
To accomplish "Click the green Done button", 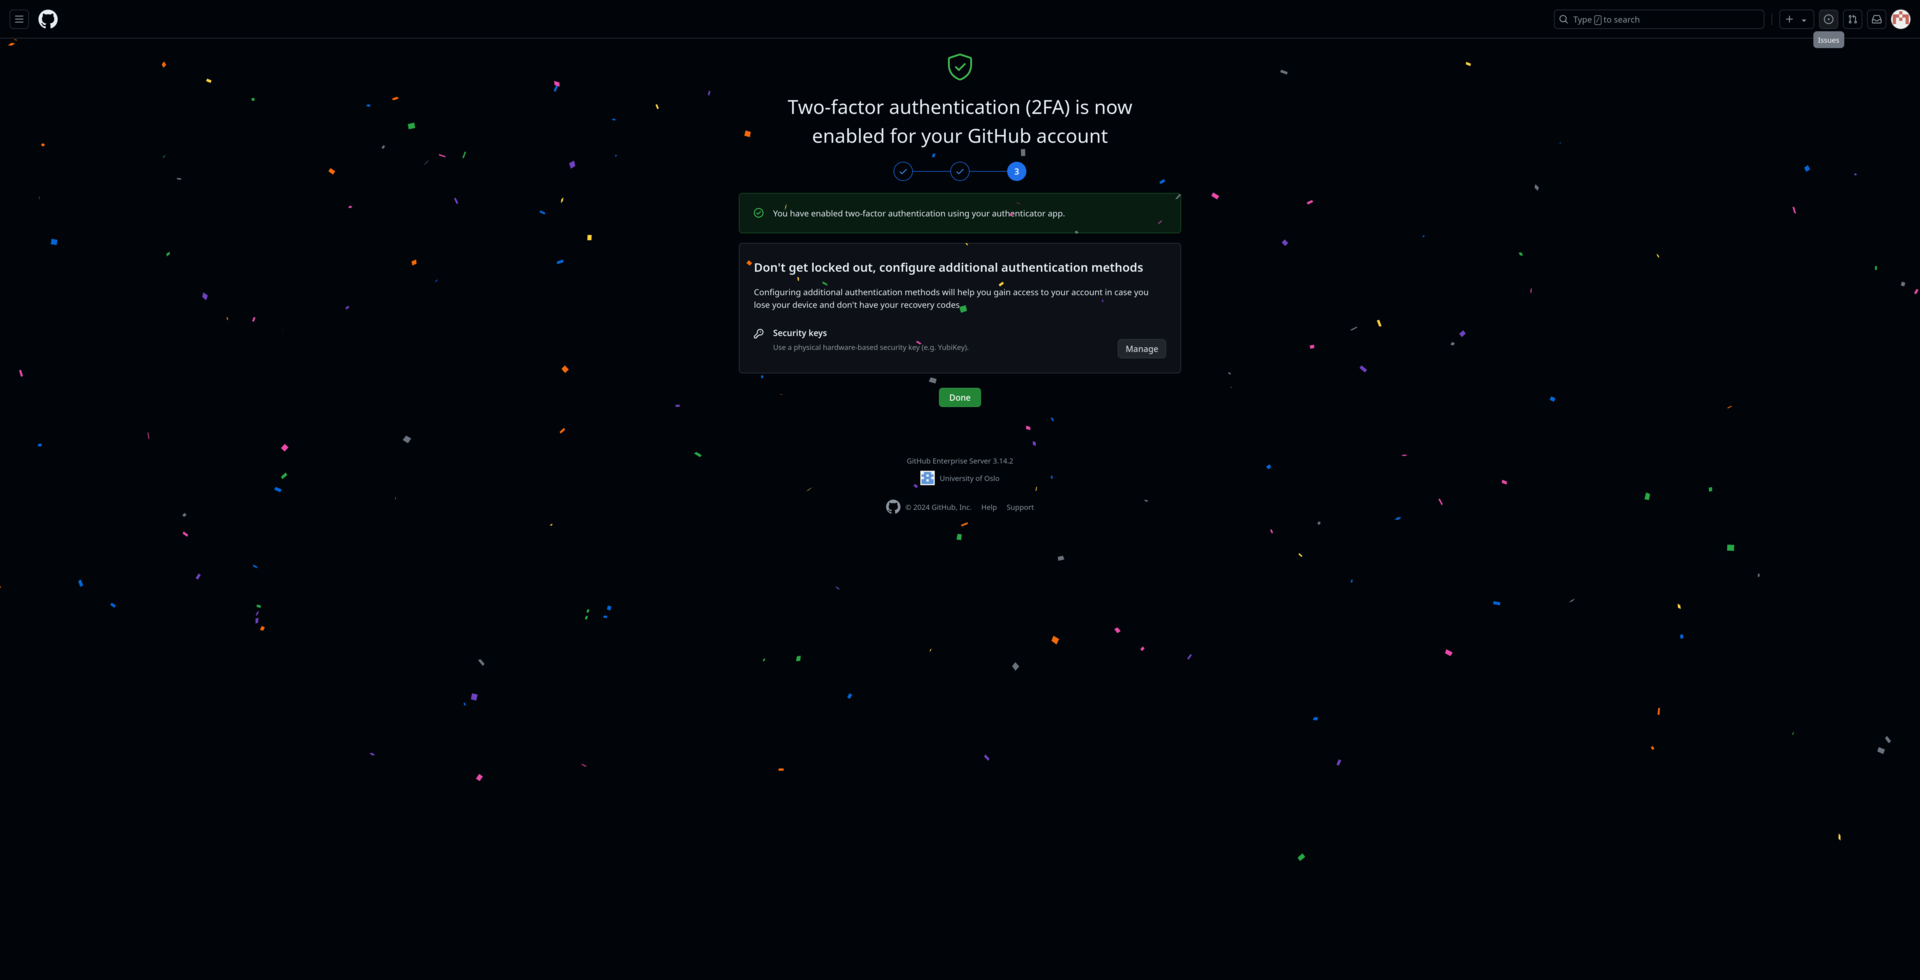I will click(x=960, y=397).
